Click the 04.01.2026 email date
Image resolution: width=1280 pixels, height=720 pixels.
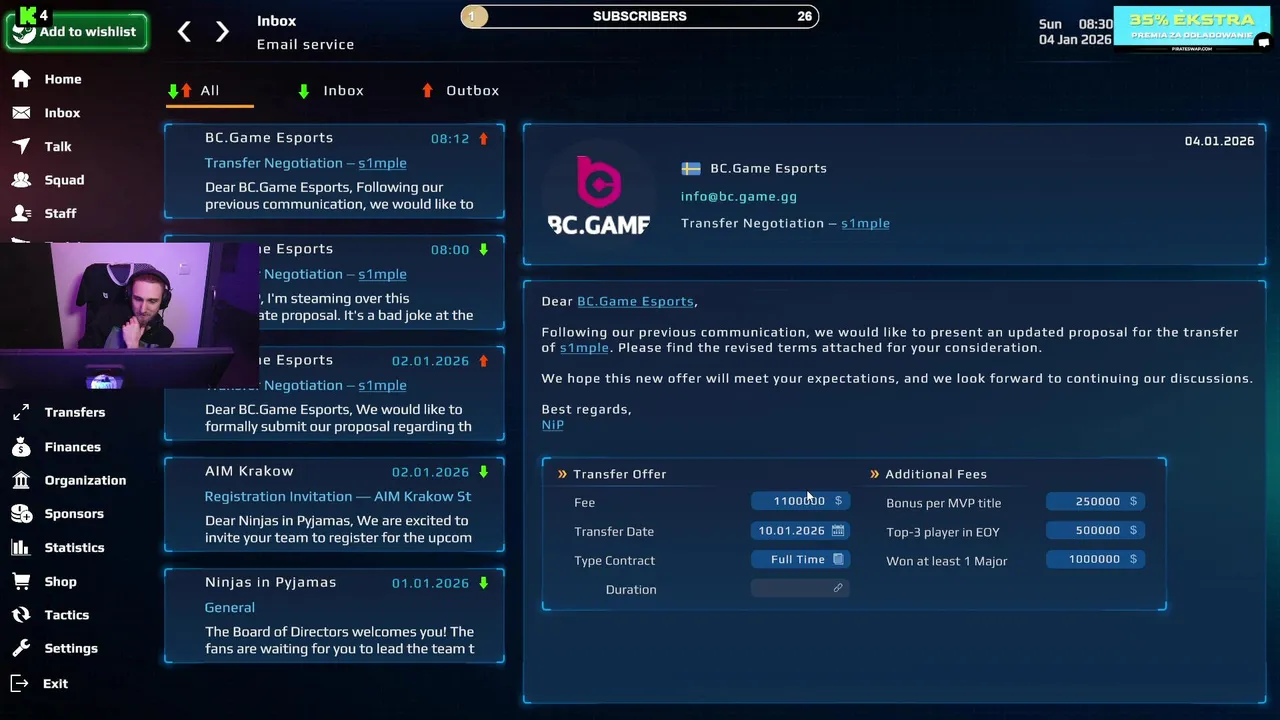(x=1219, y=141)
